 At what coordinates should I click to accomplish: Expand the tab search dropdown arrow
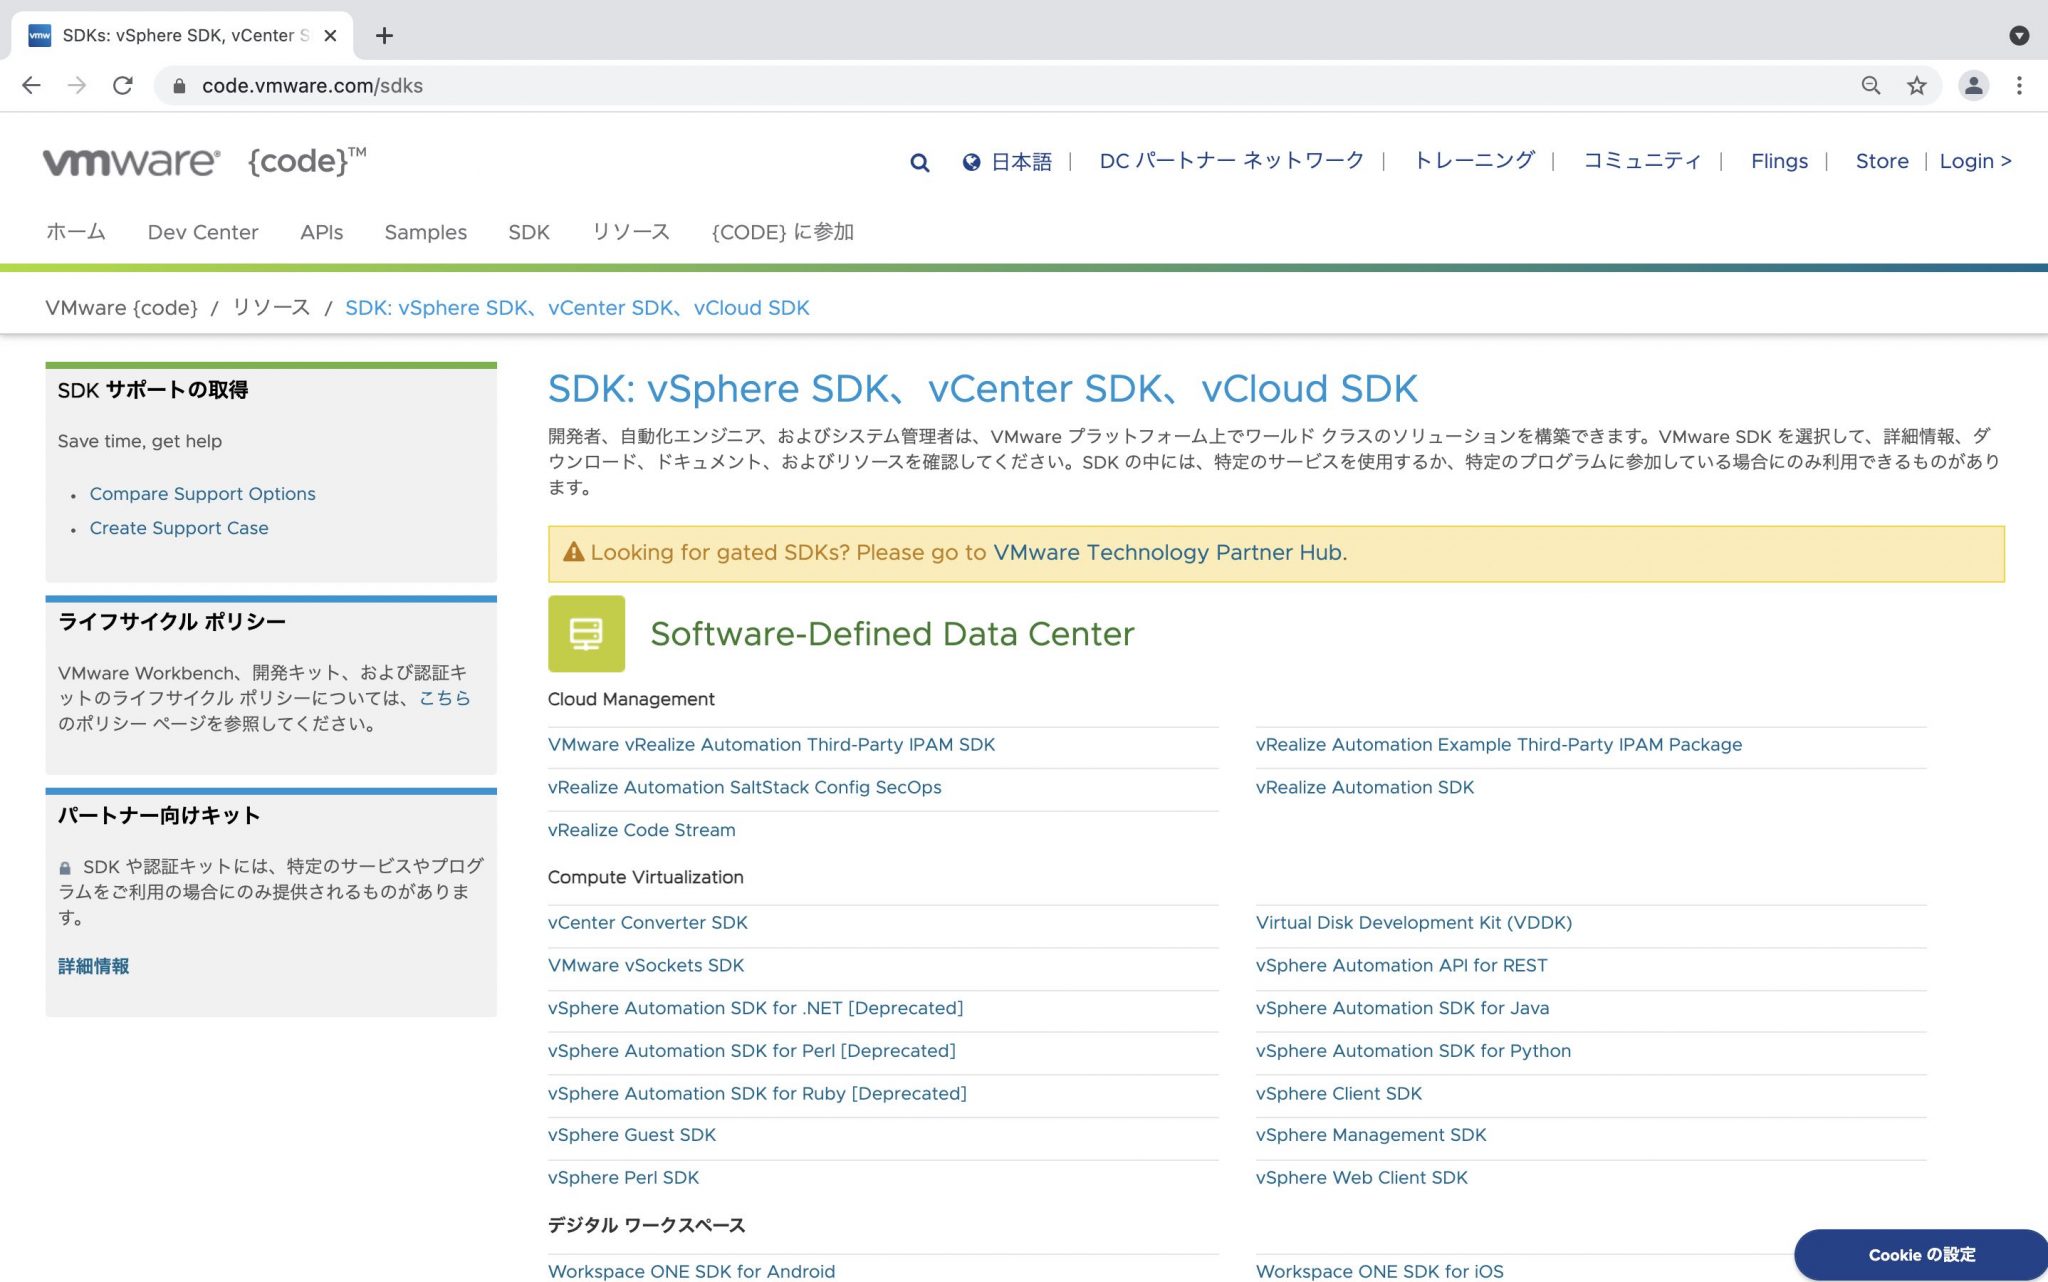tap(2019, 36)
